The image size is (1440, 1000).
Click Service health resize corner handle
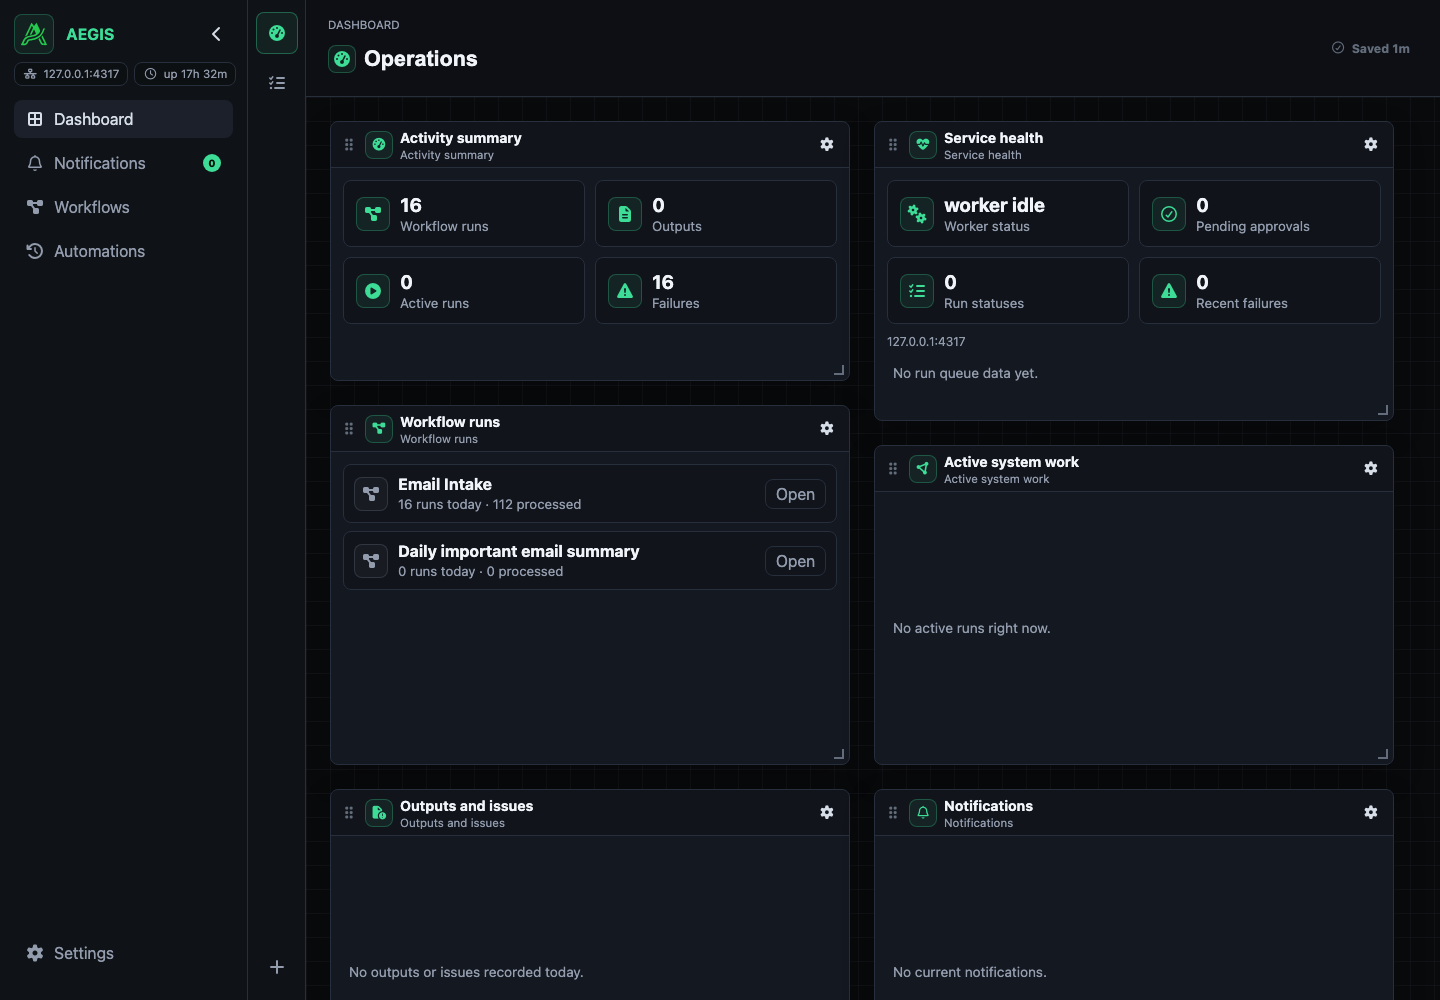pyautogui.click(x=1383, y=410)
